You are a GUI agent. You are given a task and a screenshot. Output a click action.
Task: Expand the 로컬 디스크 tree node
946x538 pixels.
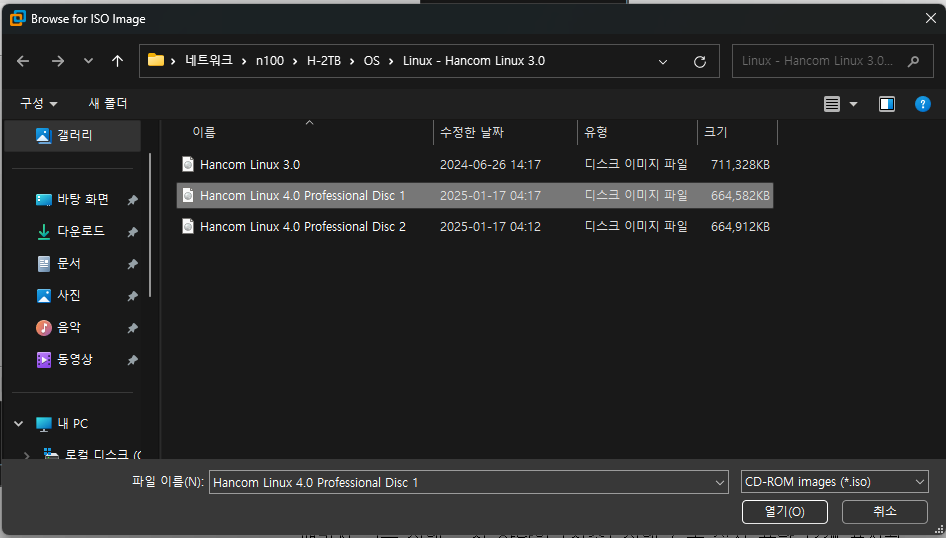26,455
